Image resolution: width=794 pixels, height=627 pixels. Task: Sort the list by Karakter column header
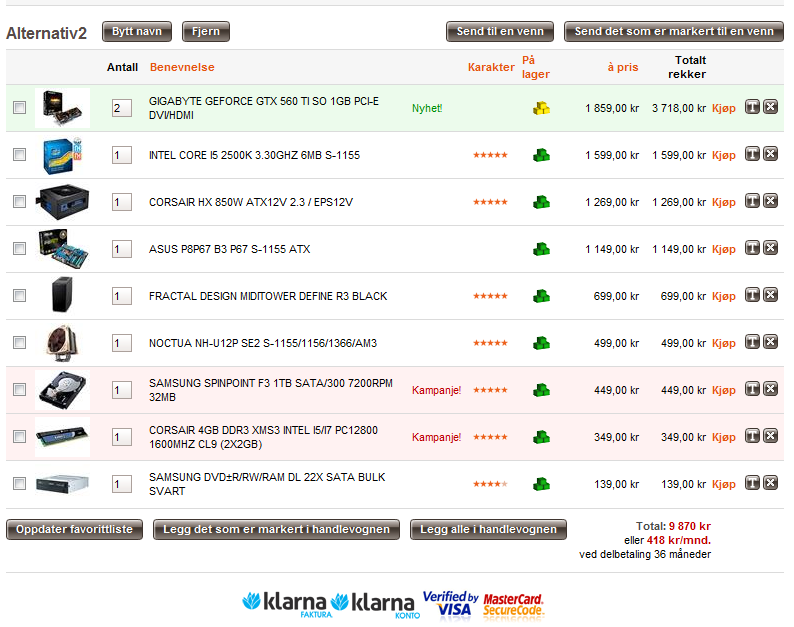point(491,67)
